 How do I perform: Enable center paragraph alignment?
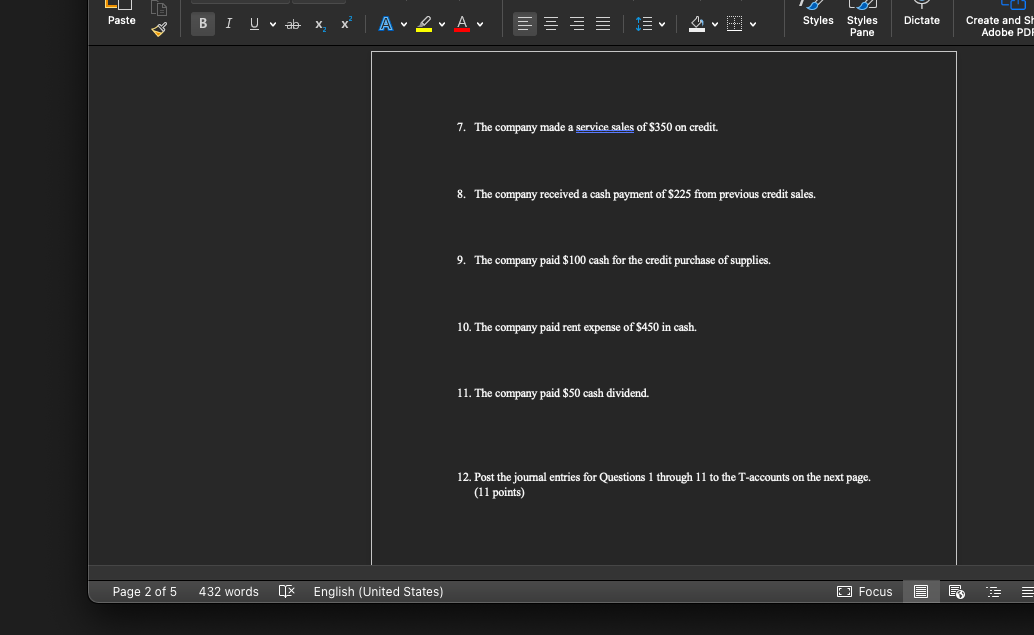551,24
